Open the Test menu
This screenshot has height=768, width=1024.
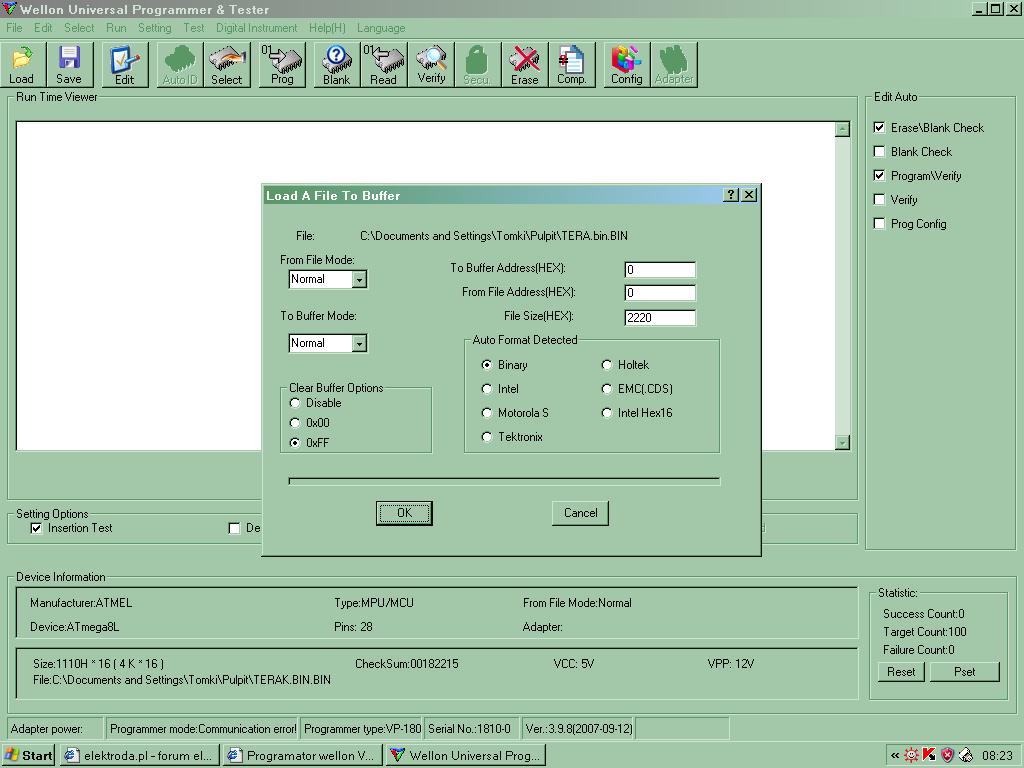pos(193,28)
